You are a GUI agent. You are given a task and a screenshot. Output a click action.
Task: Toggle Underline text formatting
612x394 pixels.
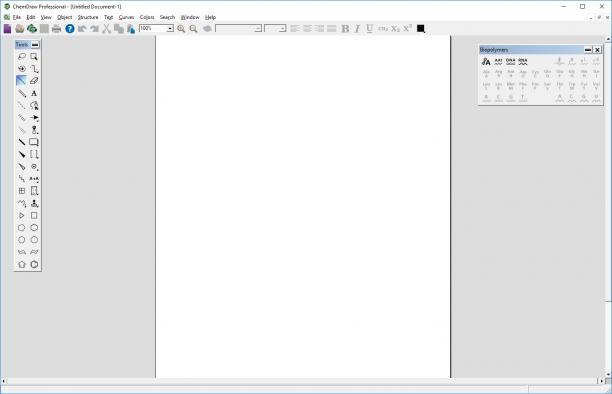coord(369,29)
